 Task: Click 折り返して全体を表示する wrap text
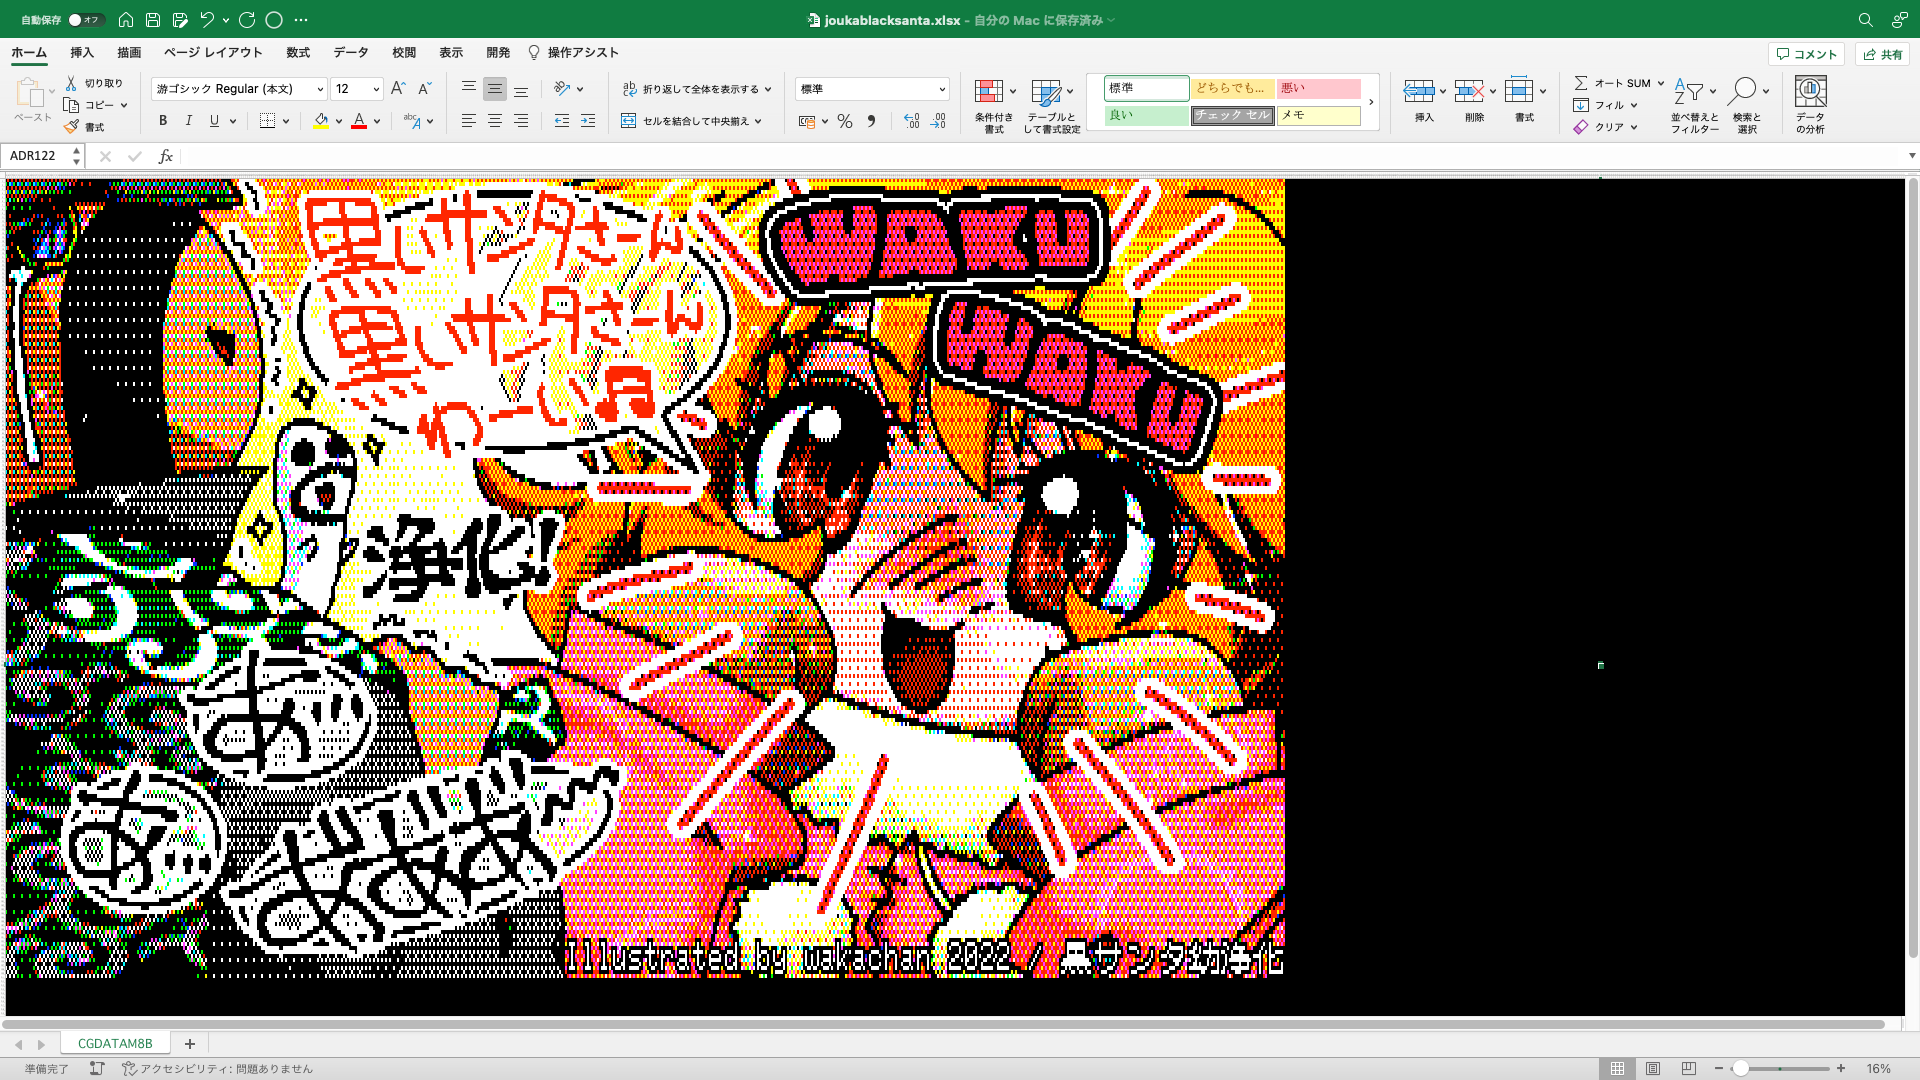pyautogui.click(x=690, y=89)
